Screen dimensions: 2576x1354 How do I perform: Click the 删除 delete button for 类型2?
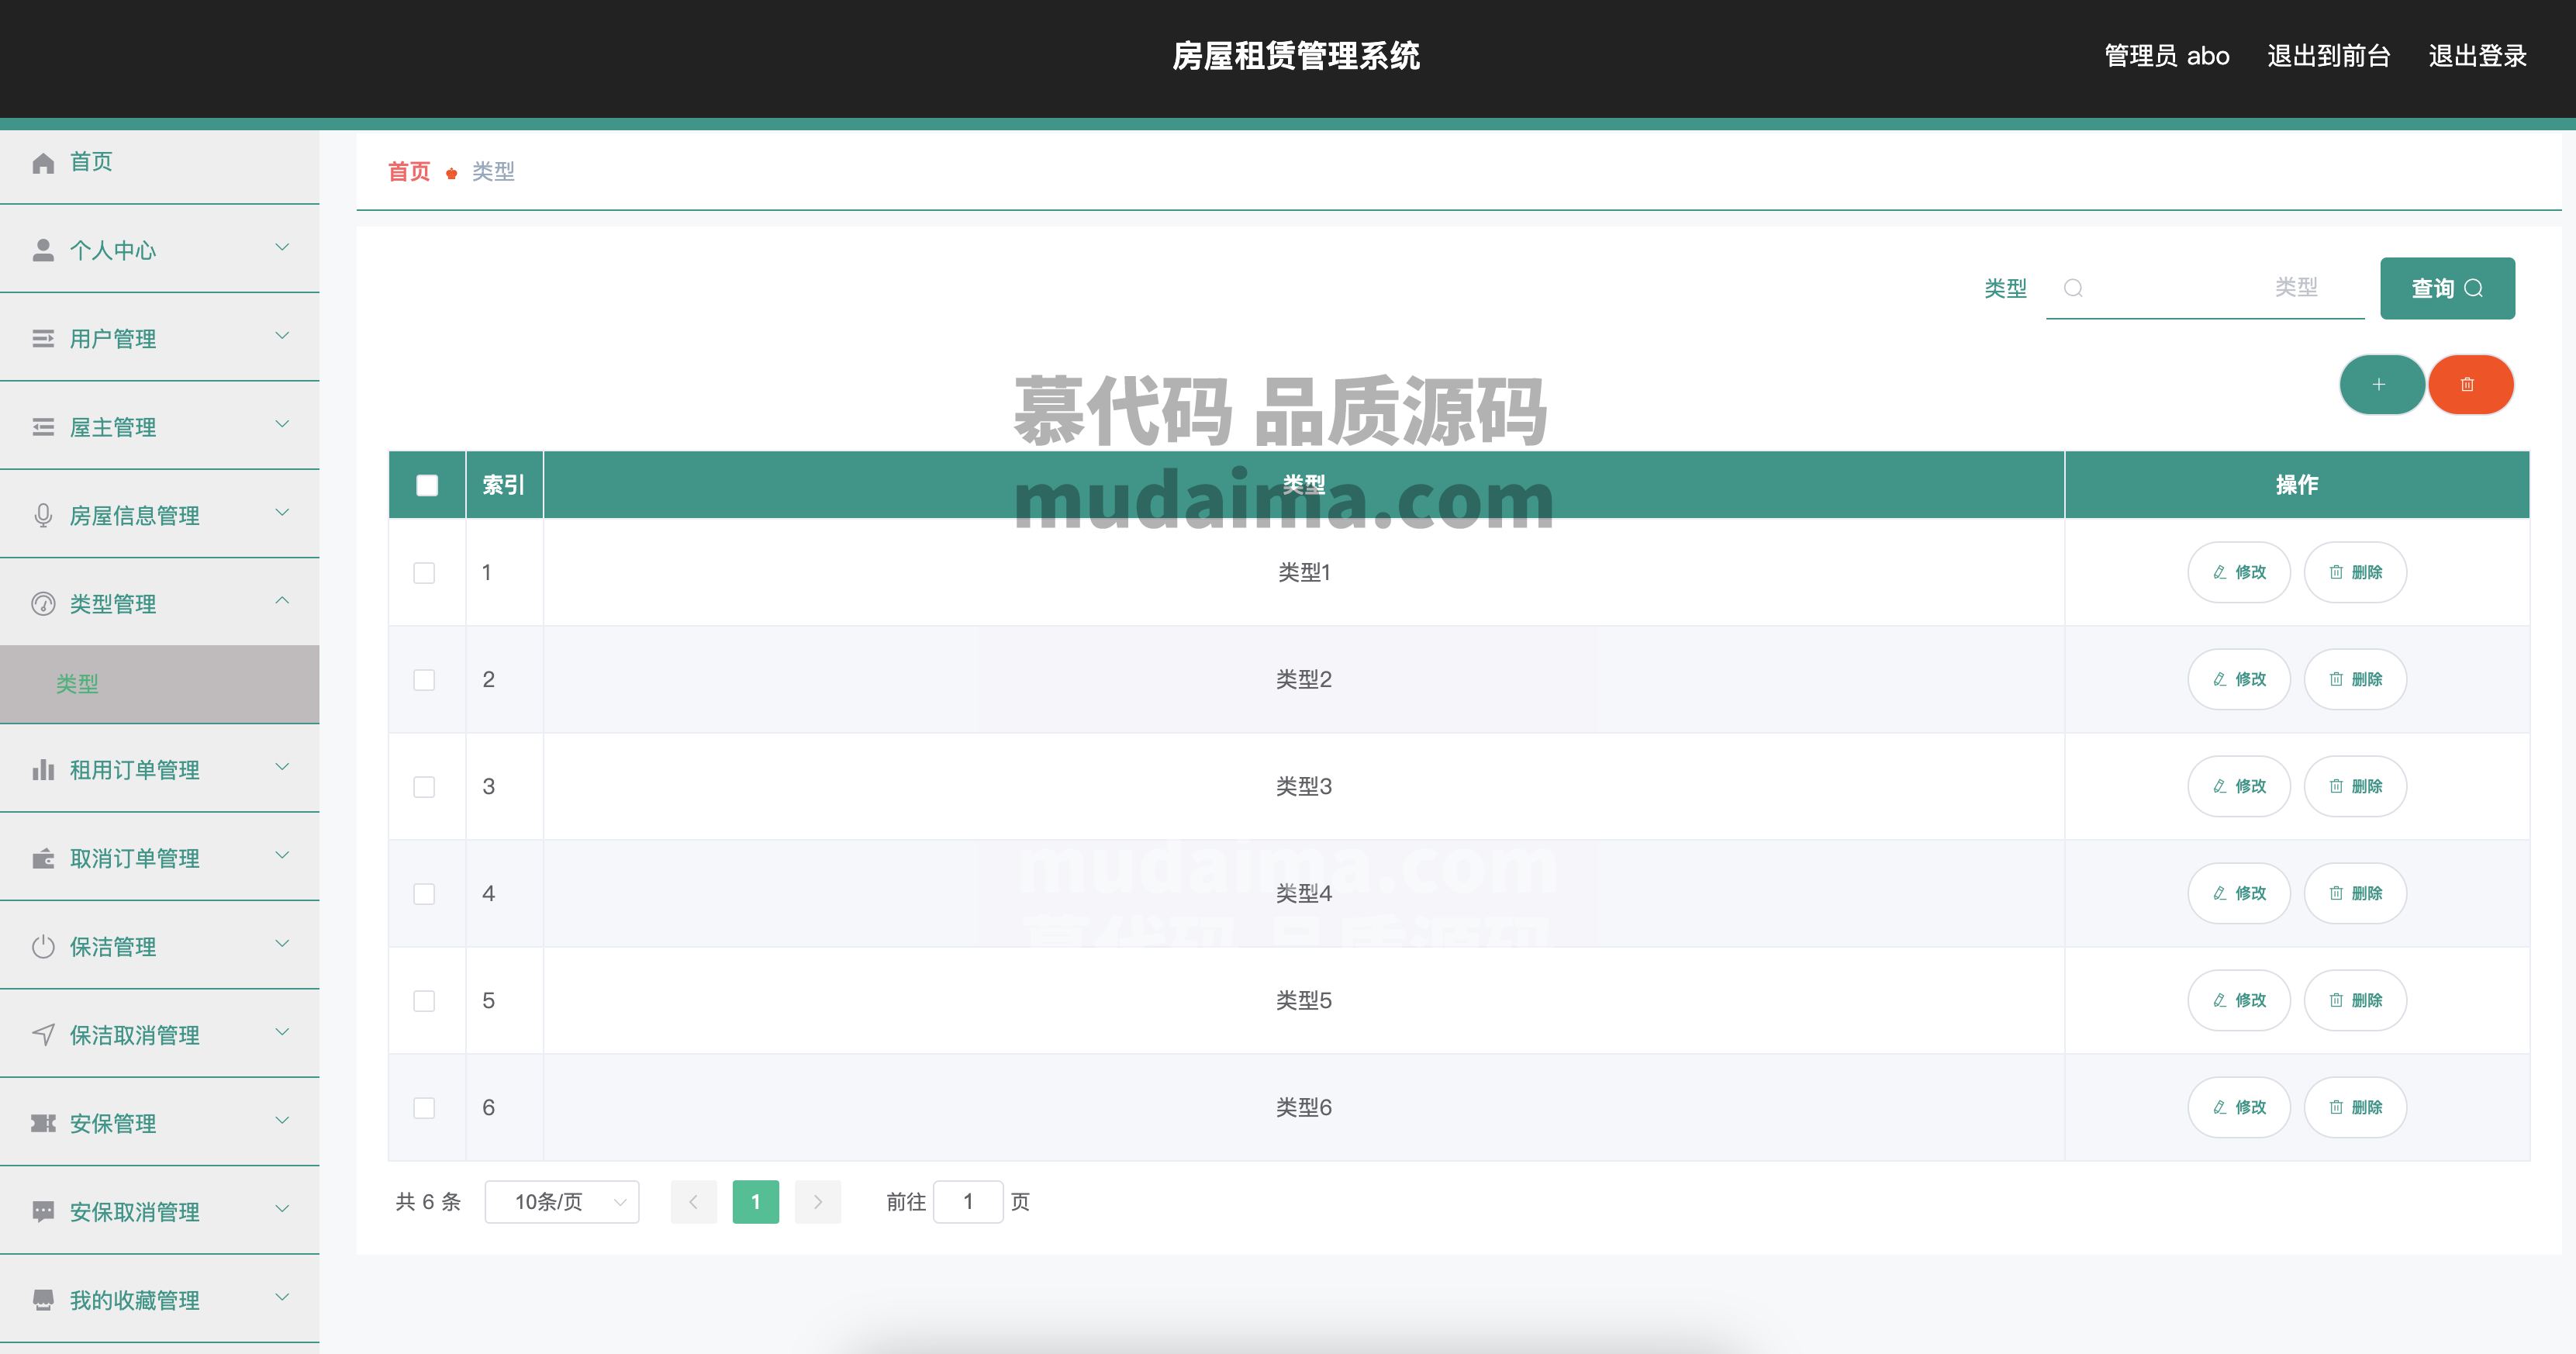point(2355,679)
